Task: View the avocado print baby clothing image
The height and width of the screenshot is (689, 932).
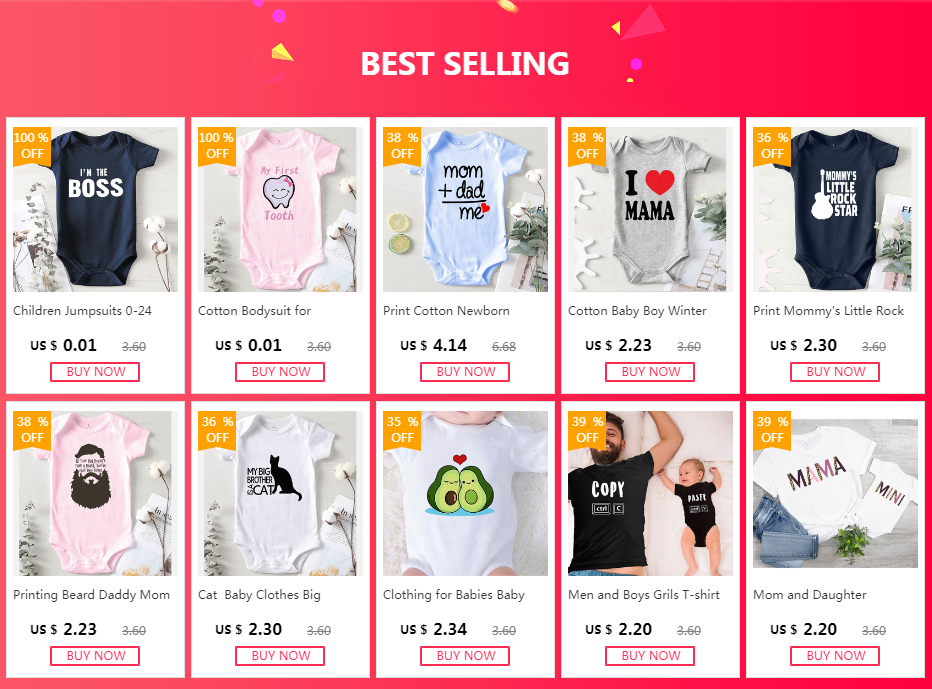Action: (465, 493)
